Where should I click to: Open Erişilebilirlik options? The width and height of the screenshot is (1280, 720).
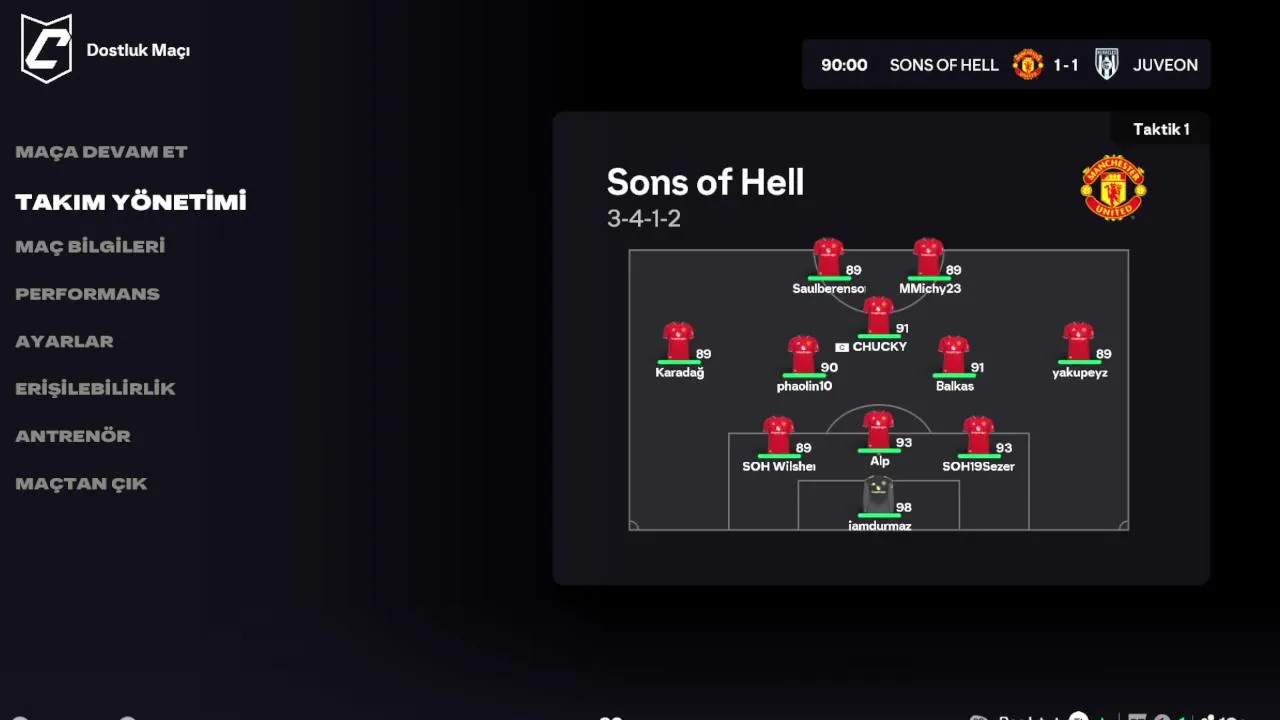pyautogui.click(x=95, y=388)
